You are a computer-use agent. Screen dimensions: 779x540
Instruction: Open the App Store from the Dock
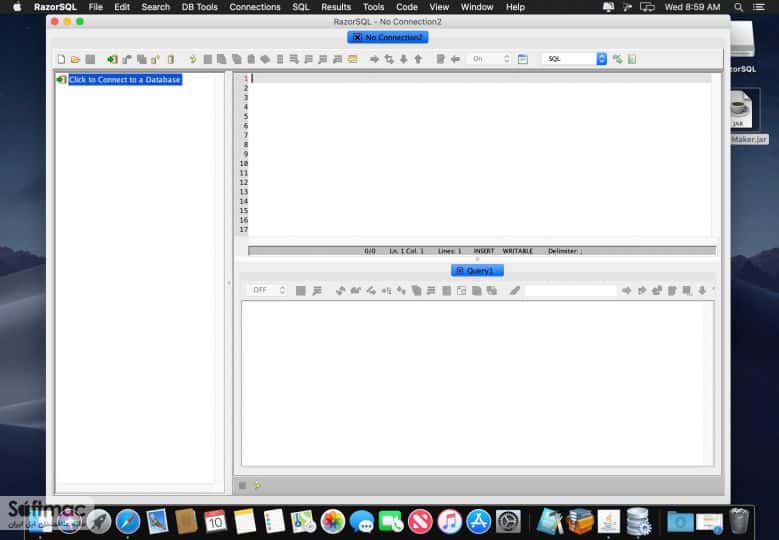478,522
